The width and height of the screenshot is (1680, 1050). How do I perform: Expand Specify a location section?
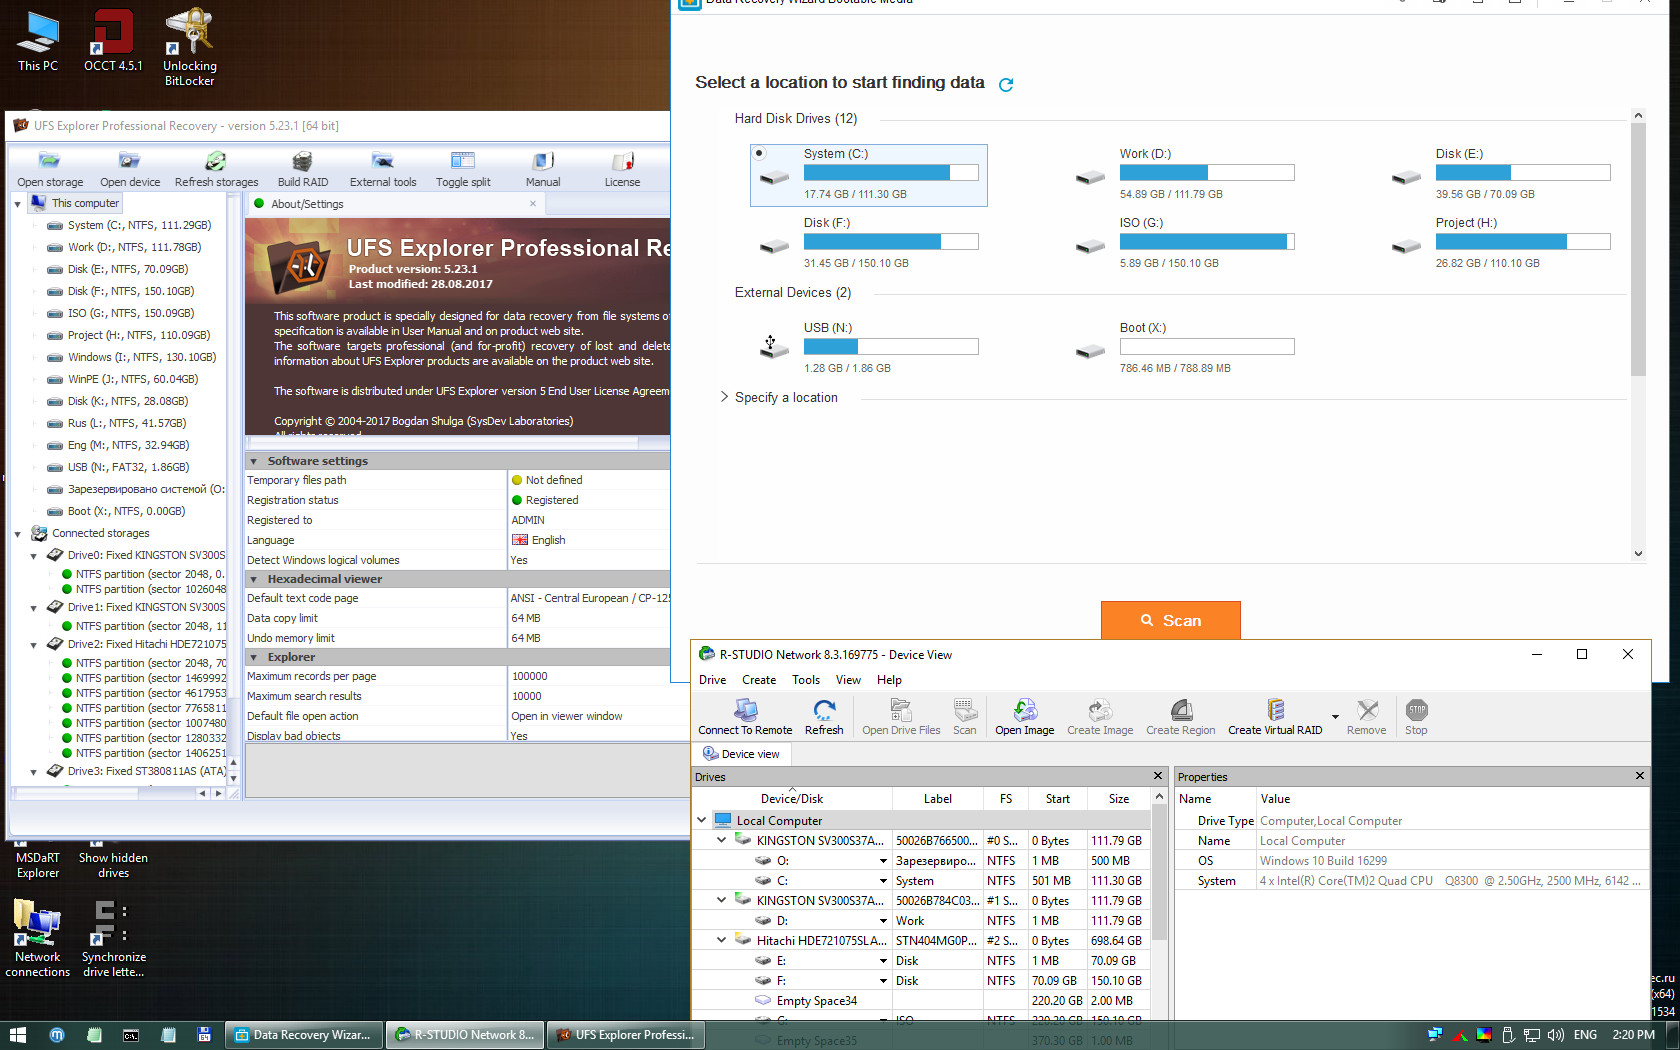point(724,397)
